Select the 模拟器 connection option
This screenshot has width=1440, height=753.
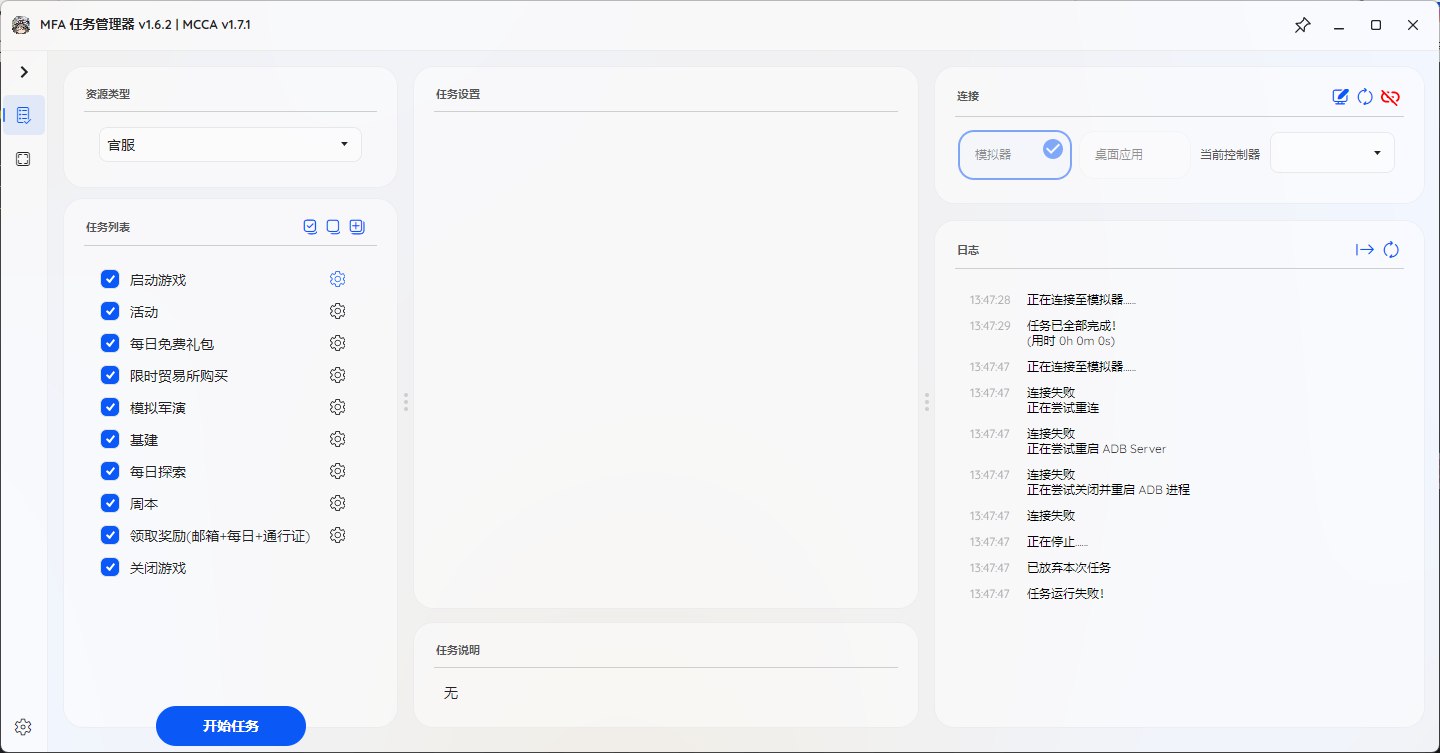1014,154
